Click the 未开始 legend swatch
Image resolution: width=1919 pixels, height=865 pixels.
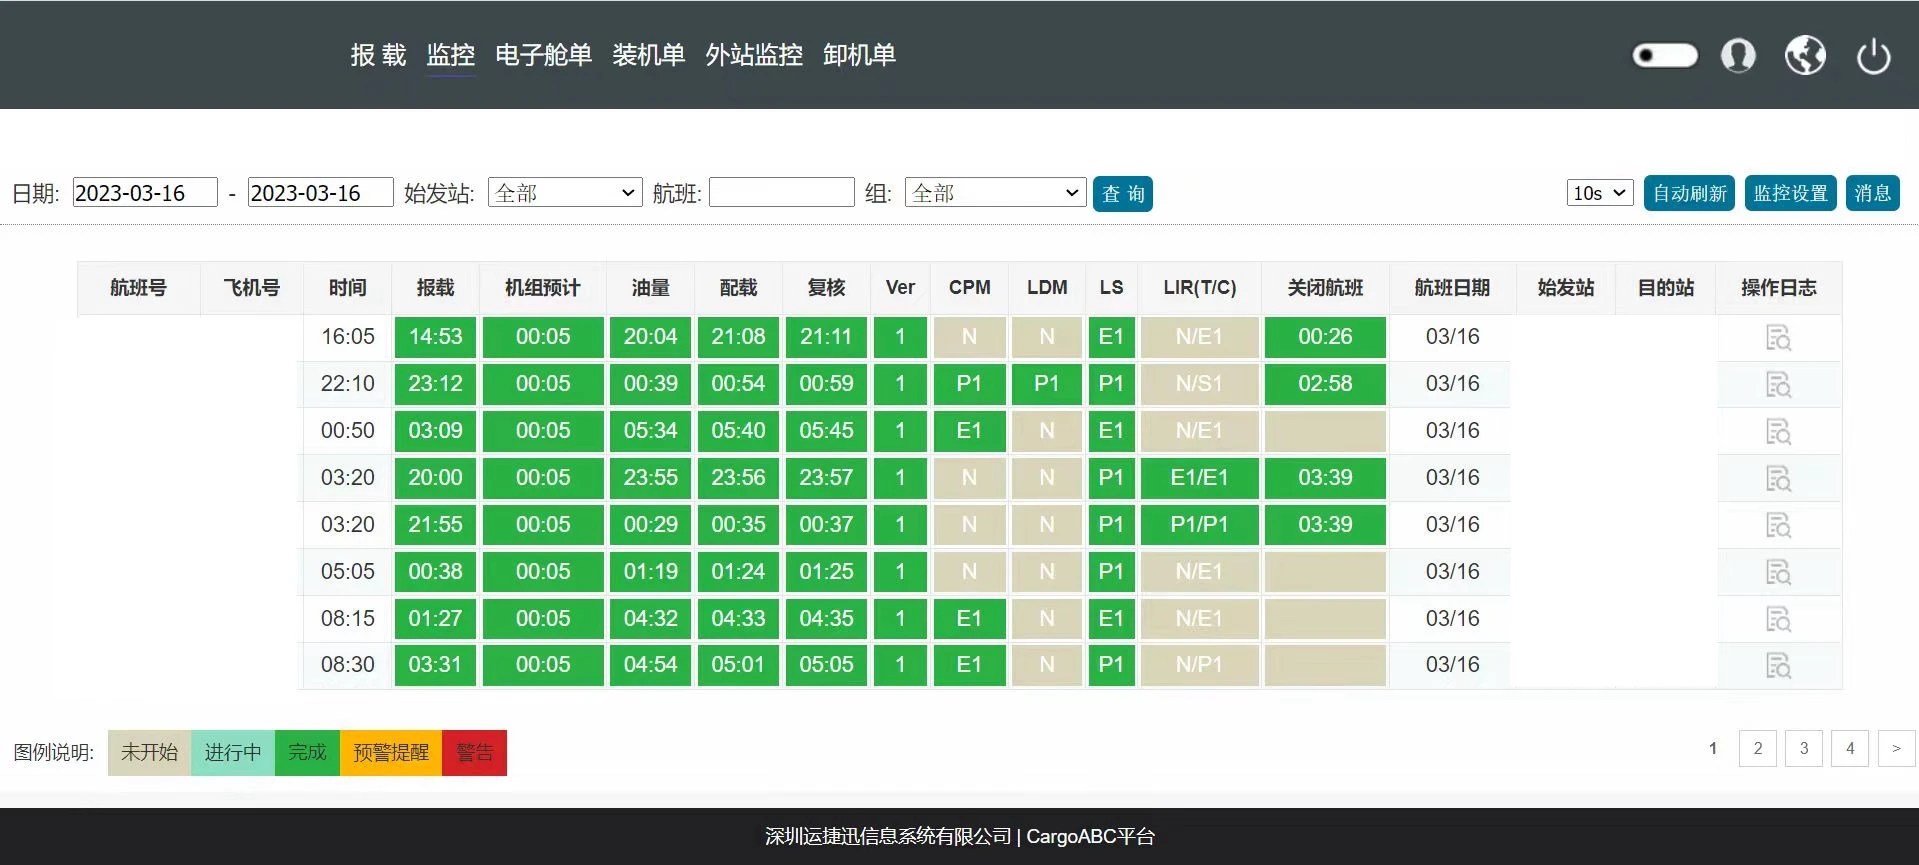click(149, 753)
